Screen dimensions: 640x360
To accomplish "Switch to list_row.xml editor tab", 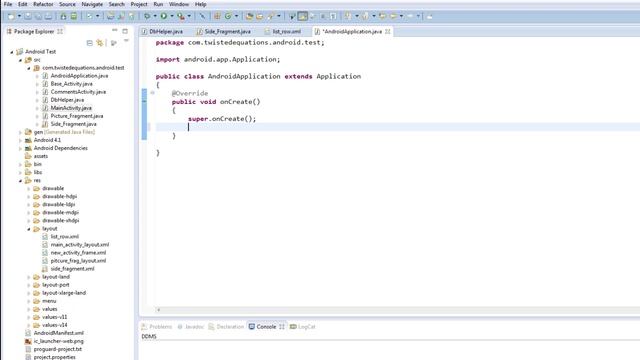I will pos(282,31).
